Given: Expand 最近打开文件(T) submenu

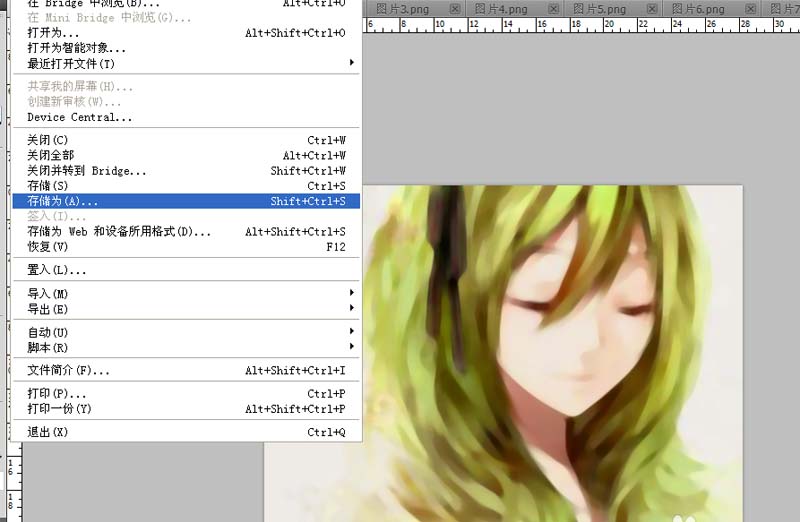Looking at the screenshot, I should [x=186, y=63].
